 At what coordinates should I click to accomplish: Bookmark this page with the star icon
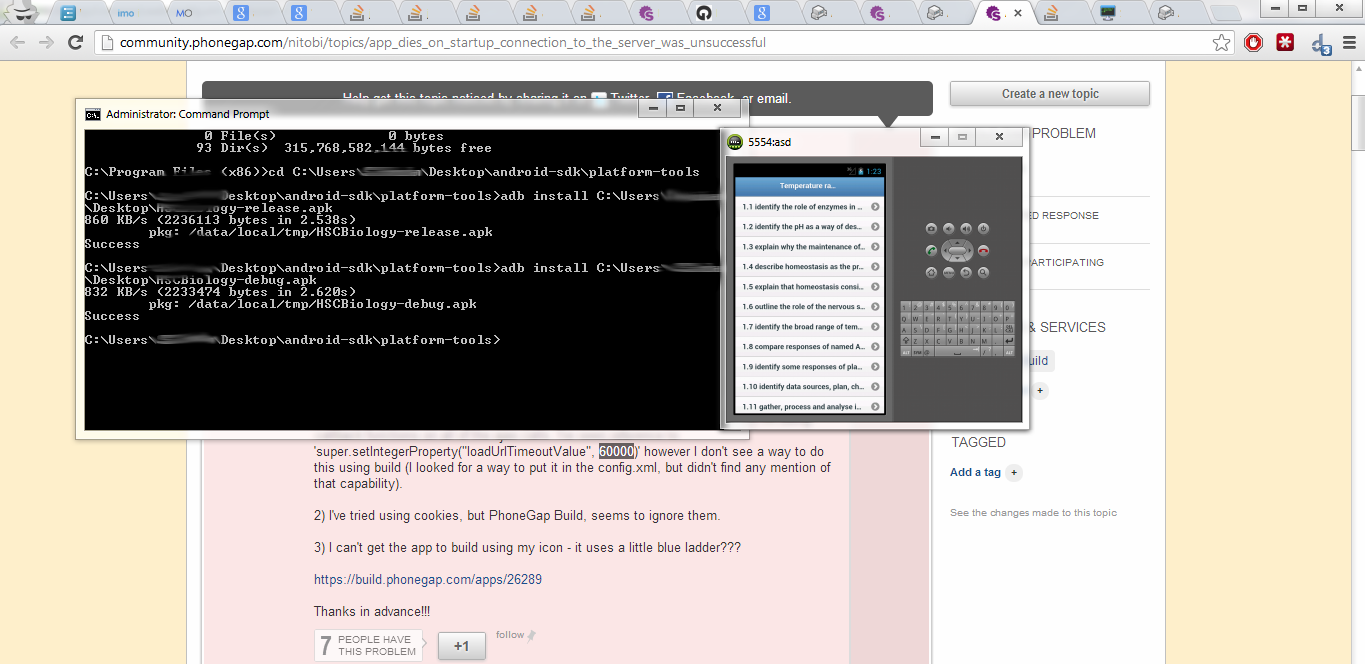tap(1221, 43)
